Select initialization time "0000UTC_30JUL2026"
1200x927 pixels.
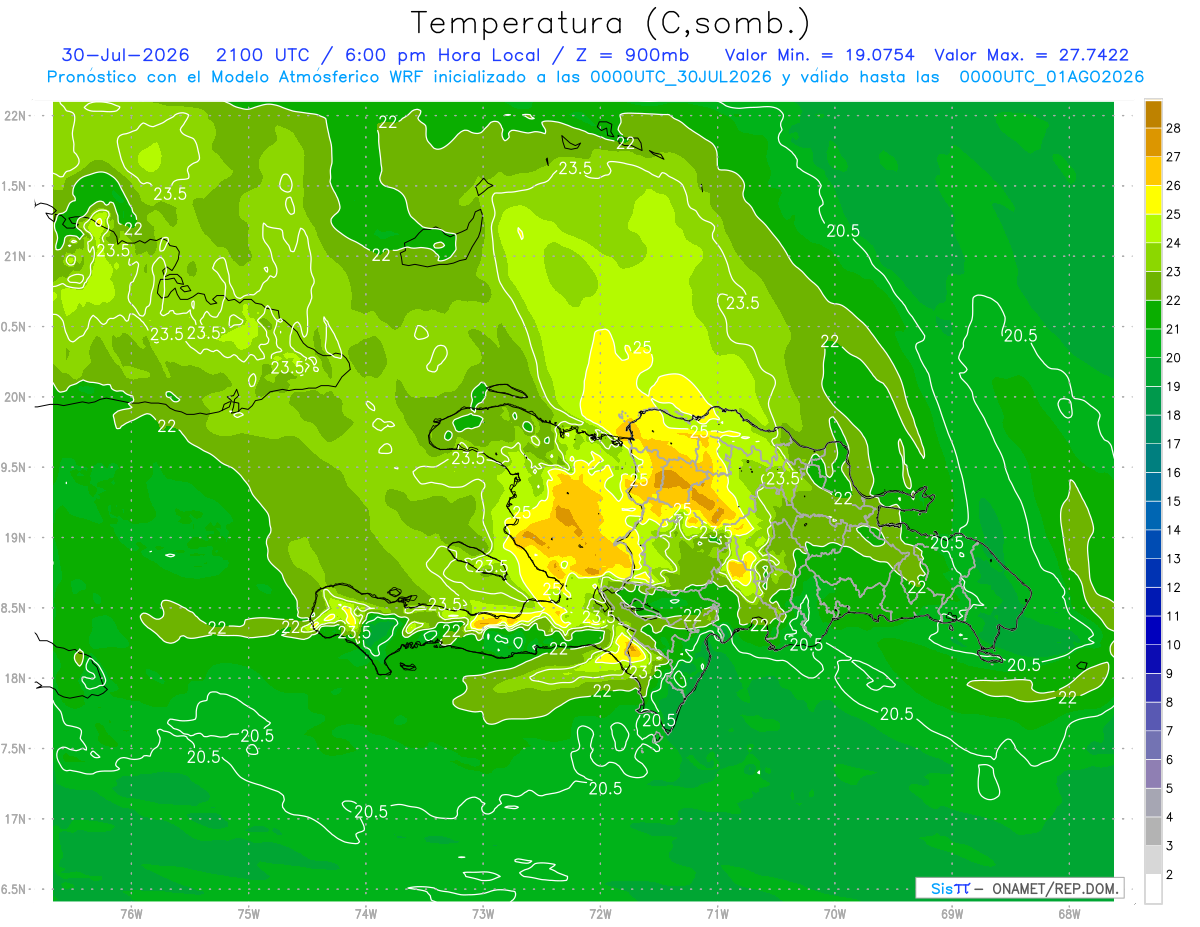tap(681, 77)
